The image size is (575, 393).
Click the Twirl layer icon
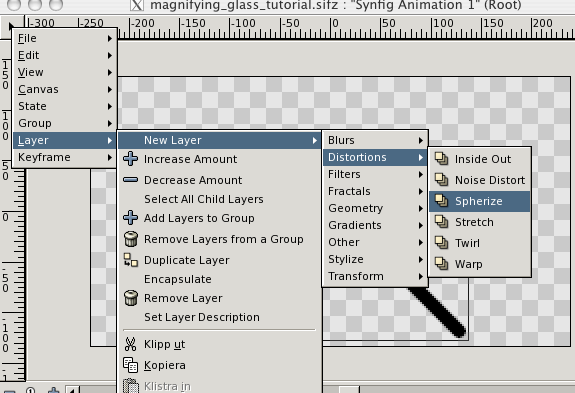442,243
